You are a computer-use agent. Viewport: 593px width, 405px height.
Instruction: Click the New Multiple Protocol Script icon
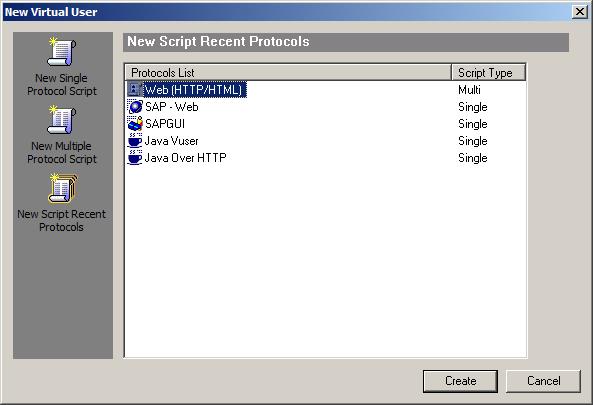coord(62,120)
